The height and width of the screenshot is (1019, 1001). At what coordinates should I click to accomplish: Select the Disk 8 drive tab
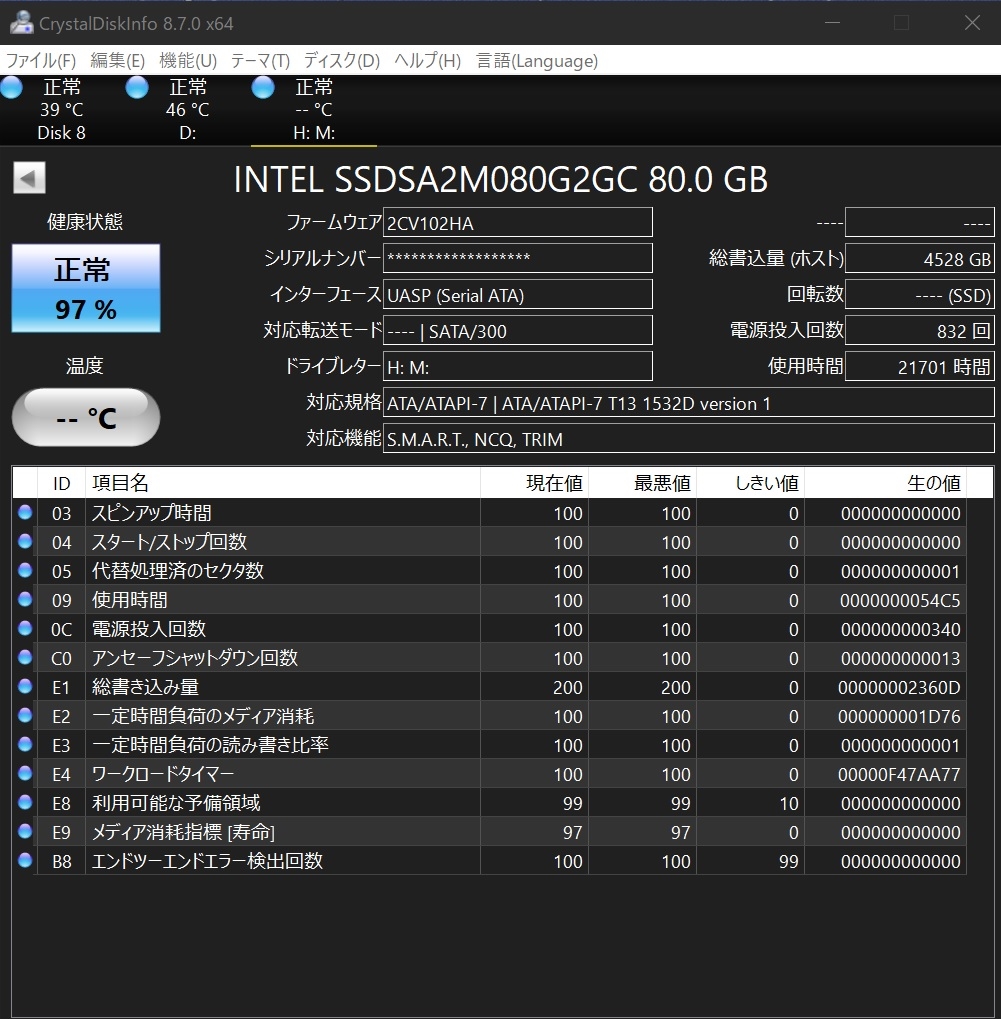pyautogui.click(x=62, y=110)
